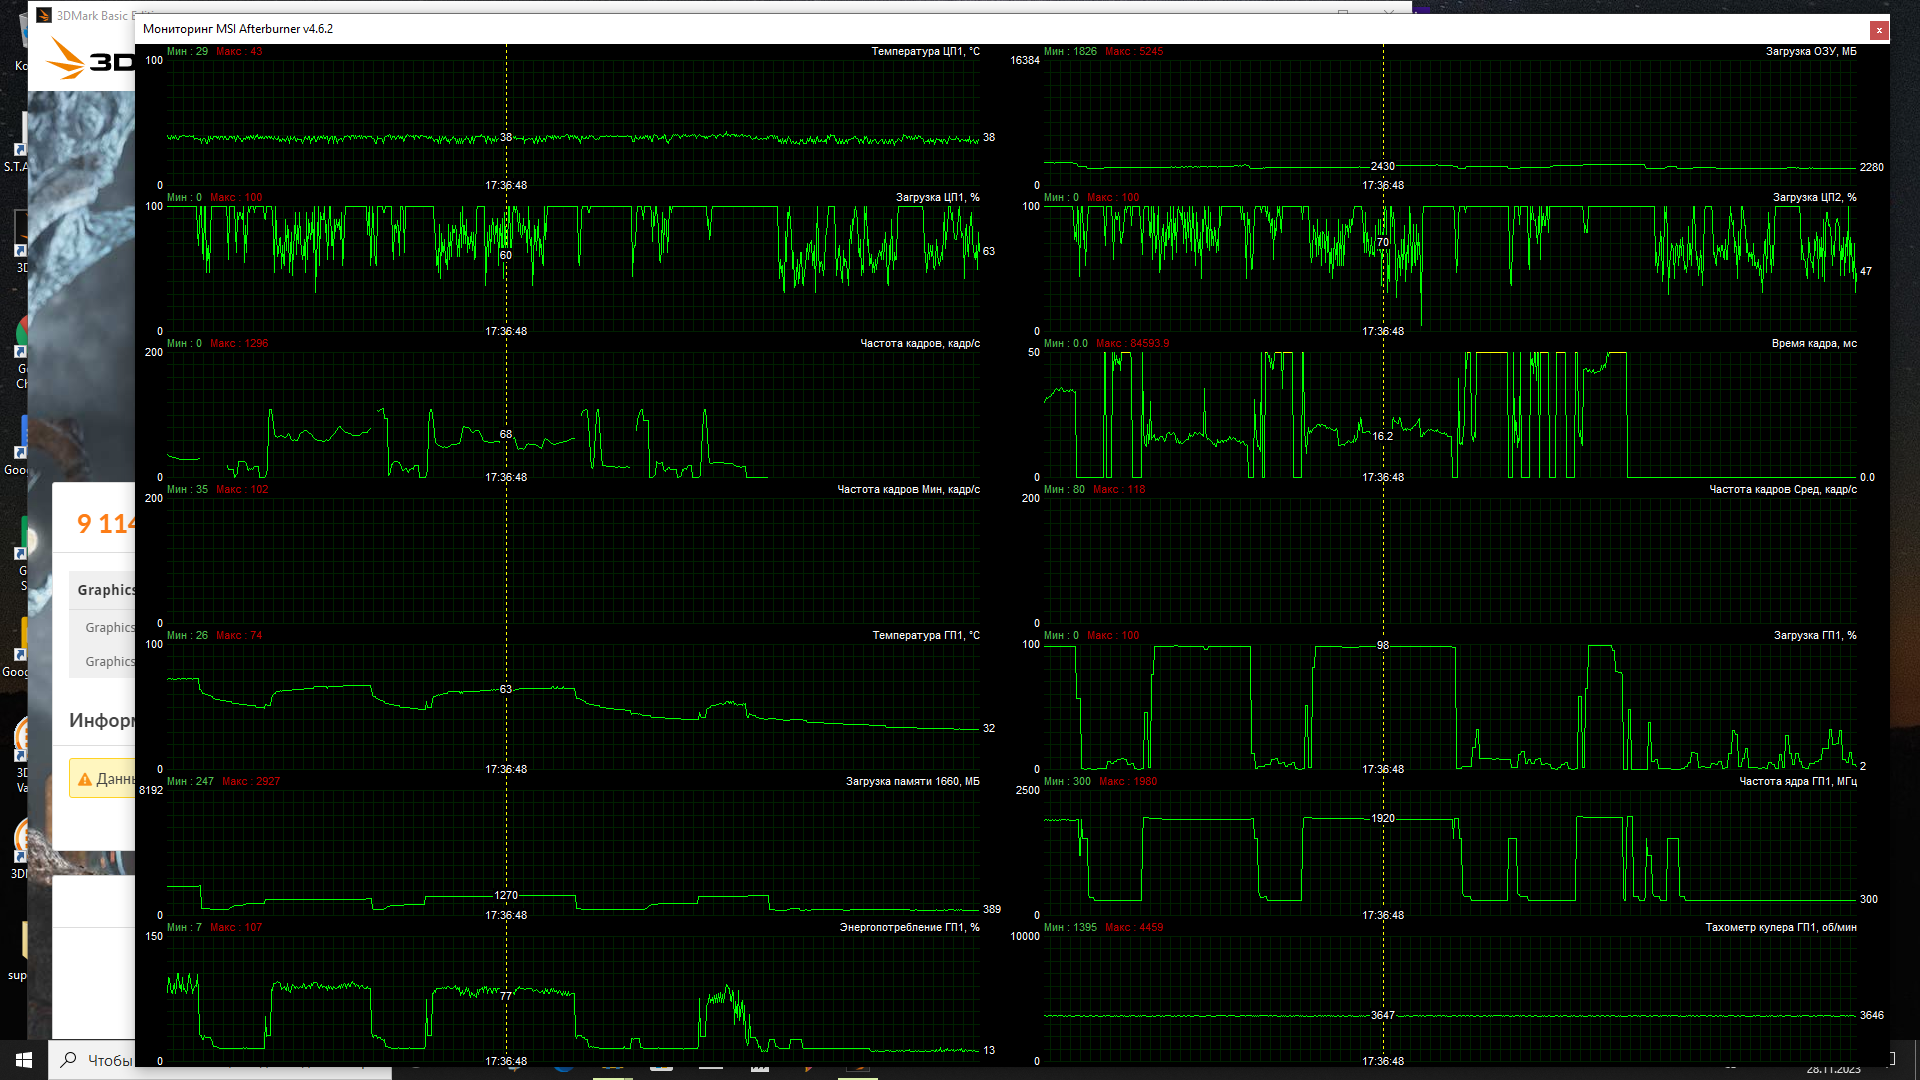The width and height of the screenshot is (1920, 1080).
Task: Click the GPU1 fan tachometer graph
Action: [x=1450, y=998]
